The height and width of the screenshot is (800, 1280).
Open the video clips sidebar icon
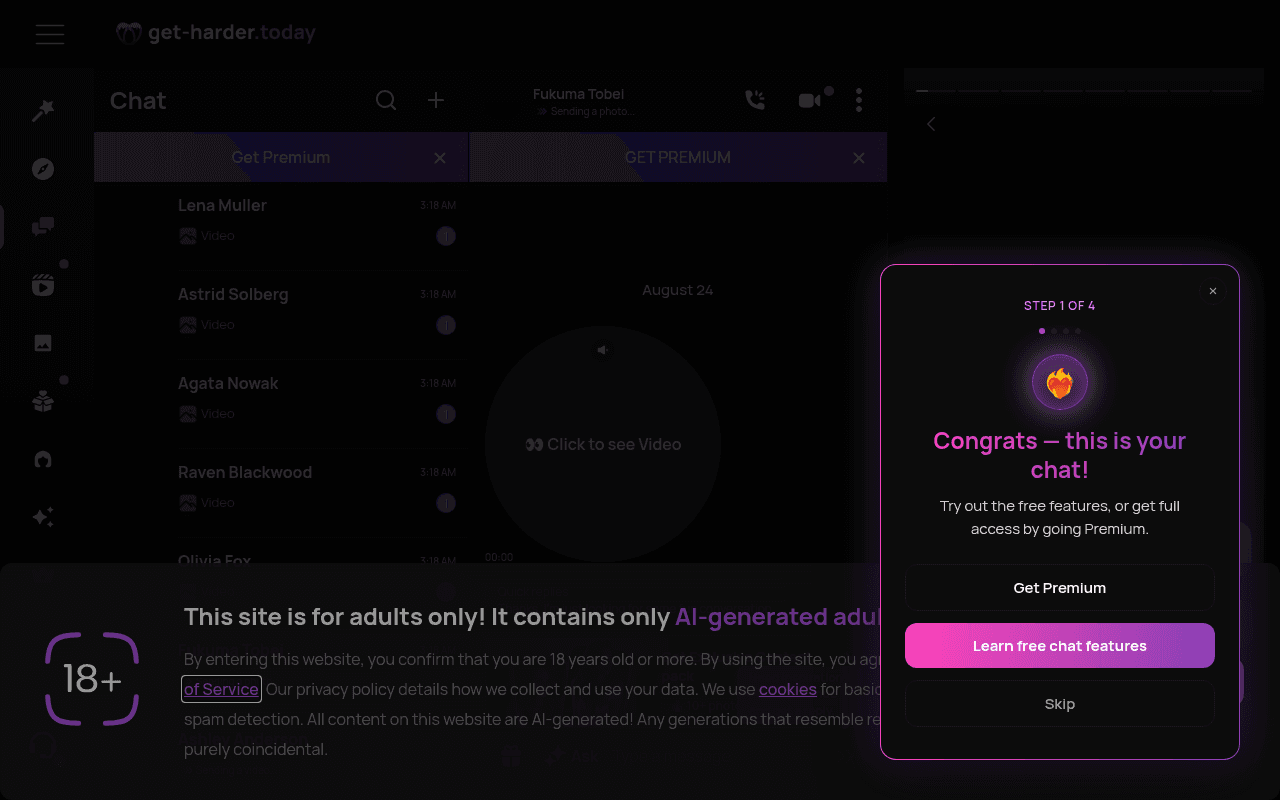click(43, 285)
